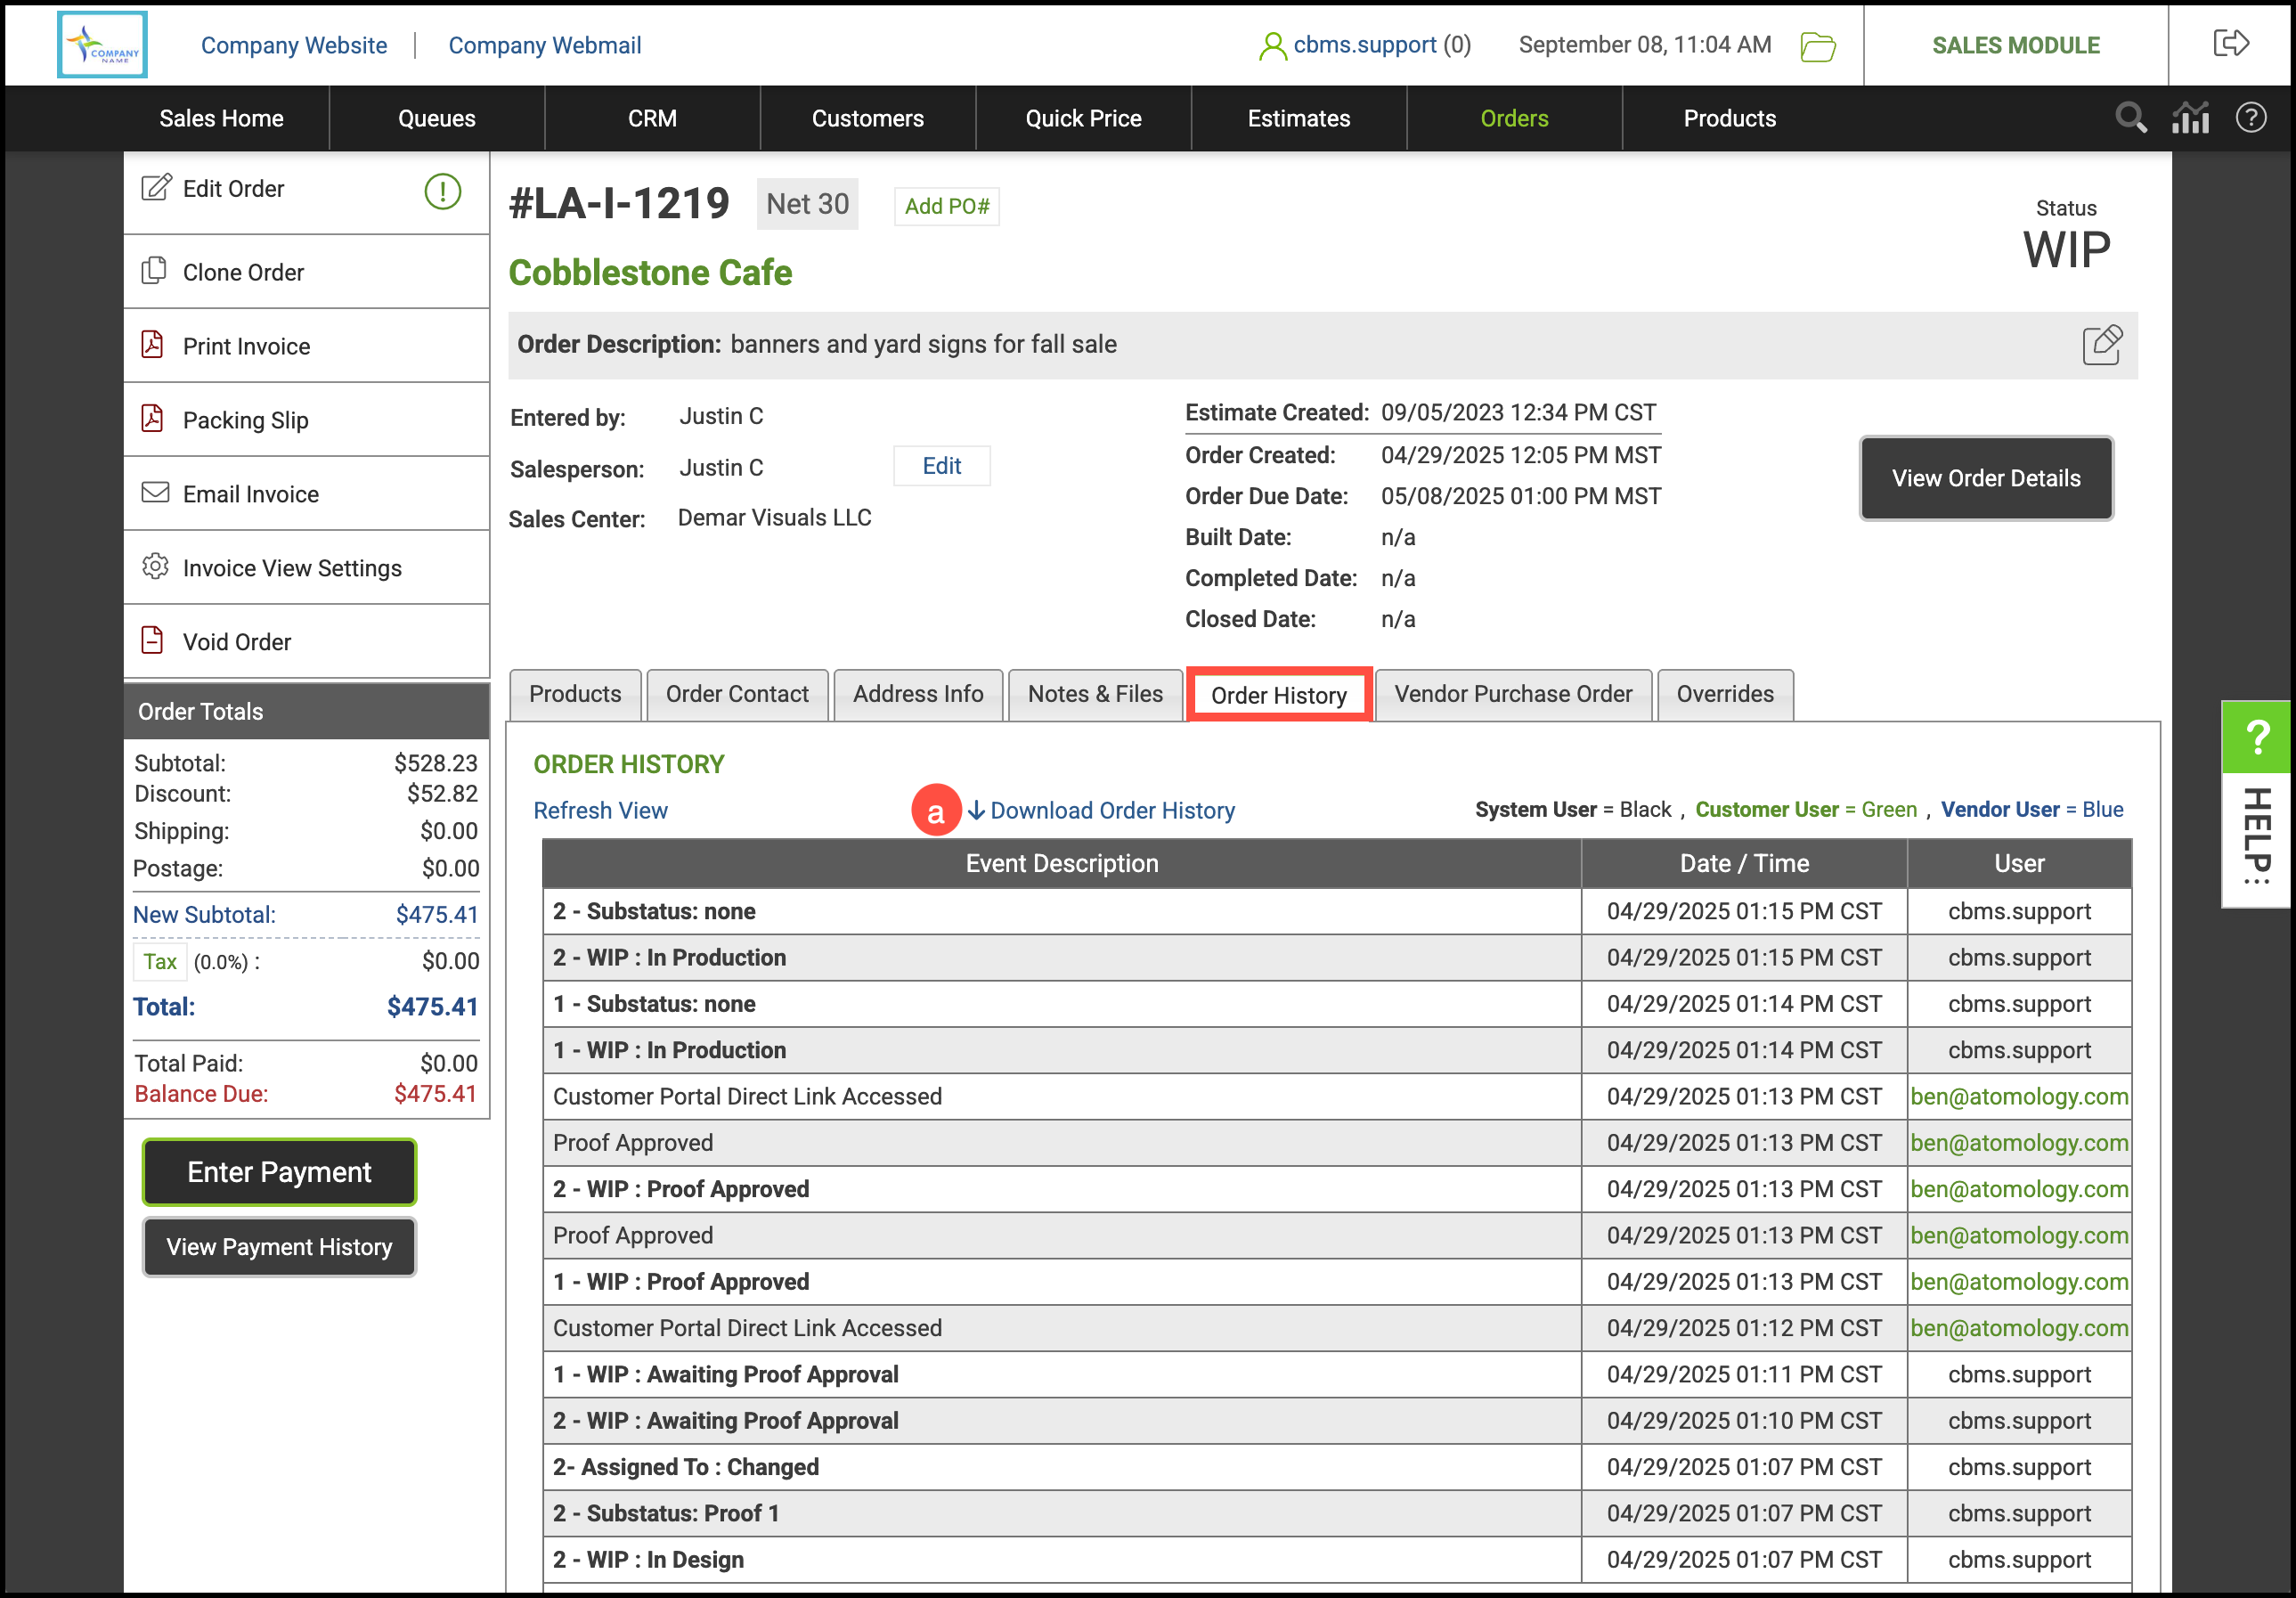The width and height of the screenshot is (2296, 1598).
Task: Download Order History link
Action: click(x=1111, y=810)
